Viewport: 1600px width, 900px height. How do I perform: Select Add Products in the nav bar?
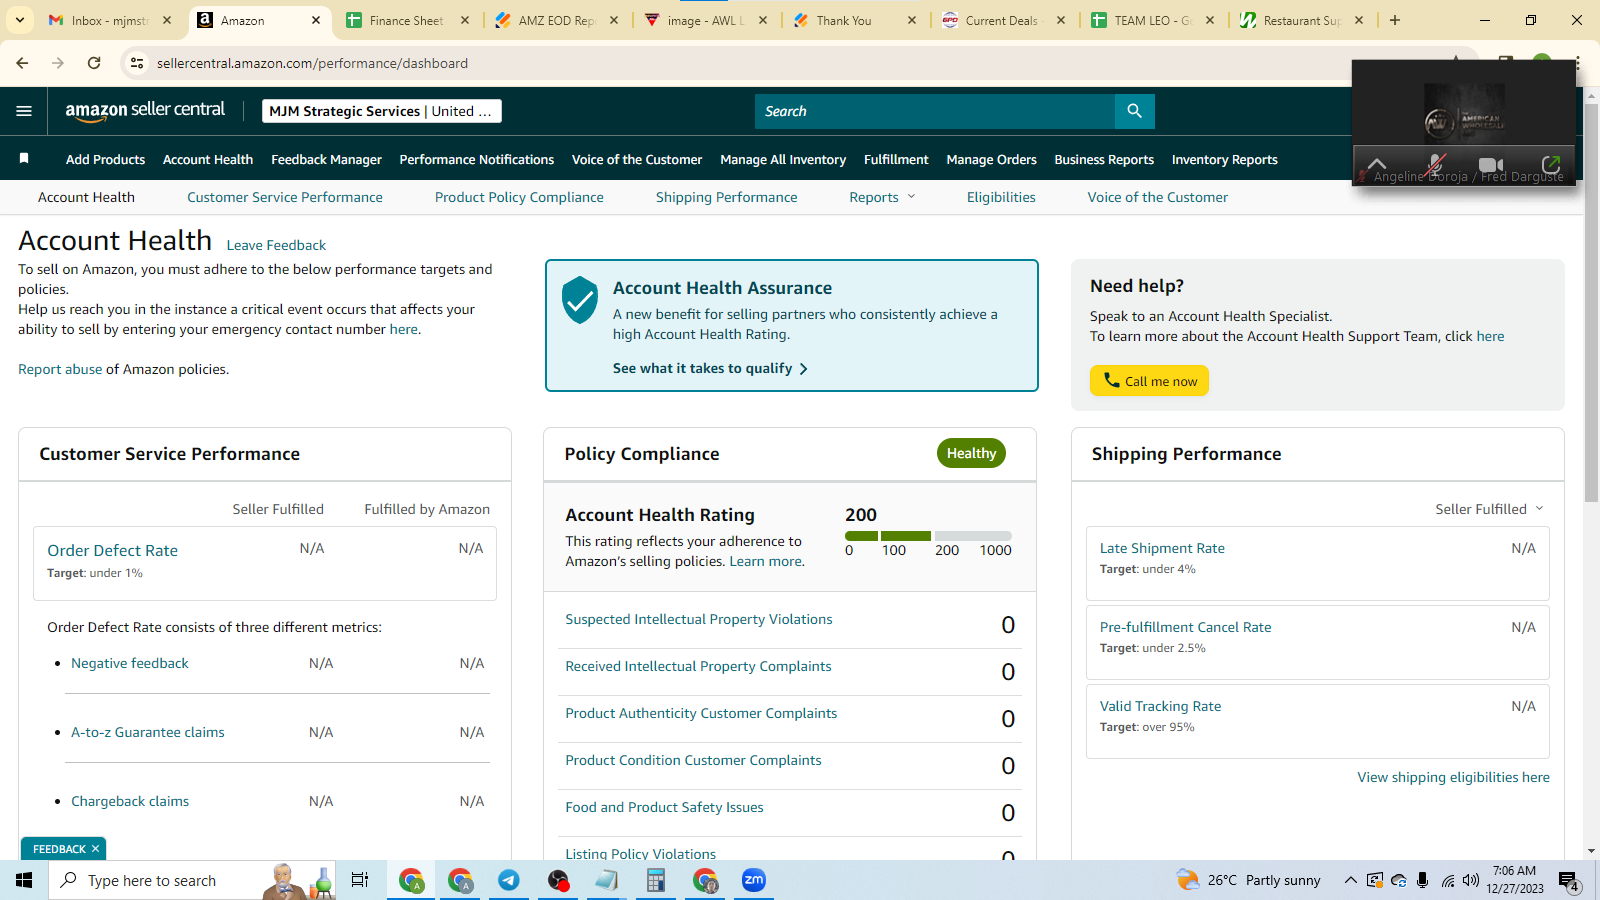click(105, 159)
